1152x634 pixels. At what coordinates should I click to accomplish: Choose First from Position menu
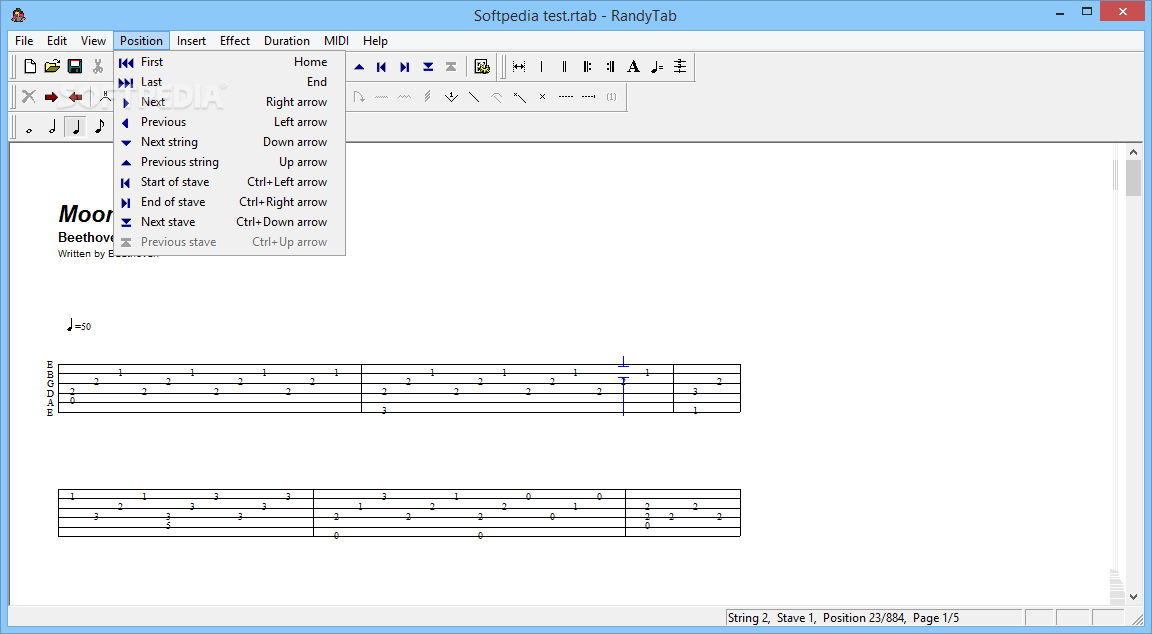pos(229,62)
